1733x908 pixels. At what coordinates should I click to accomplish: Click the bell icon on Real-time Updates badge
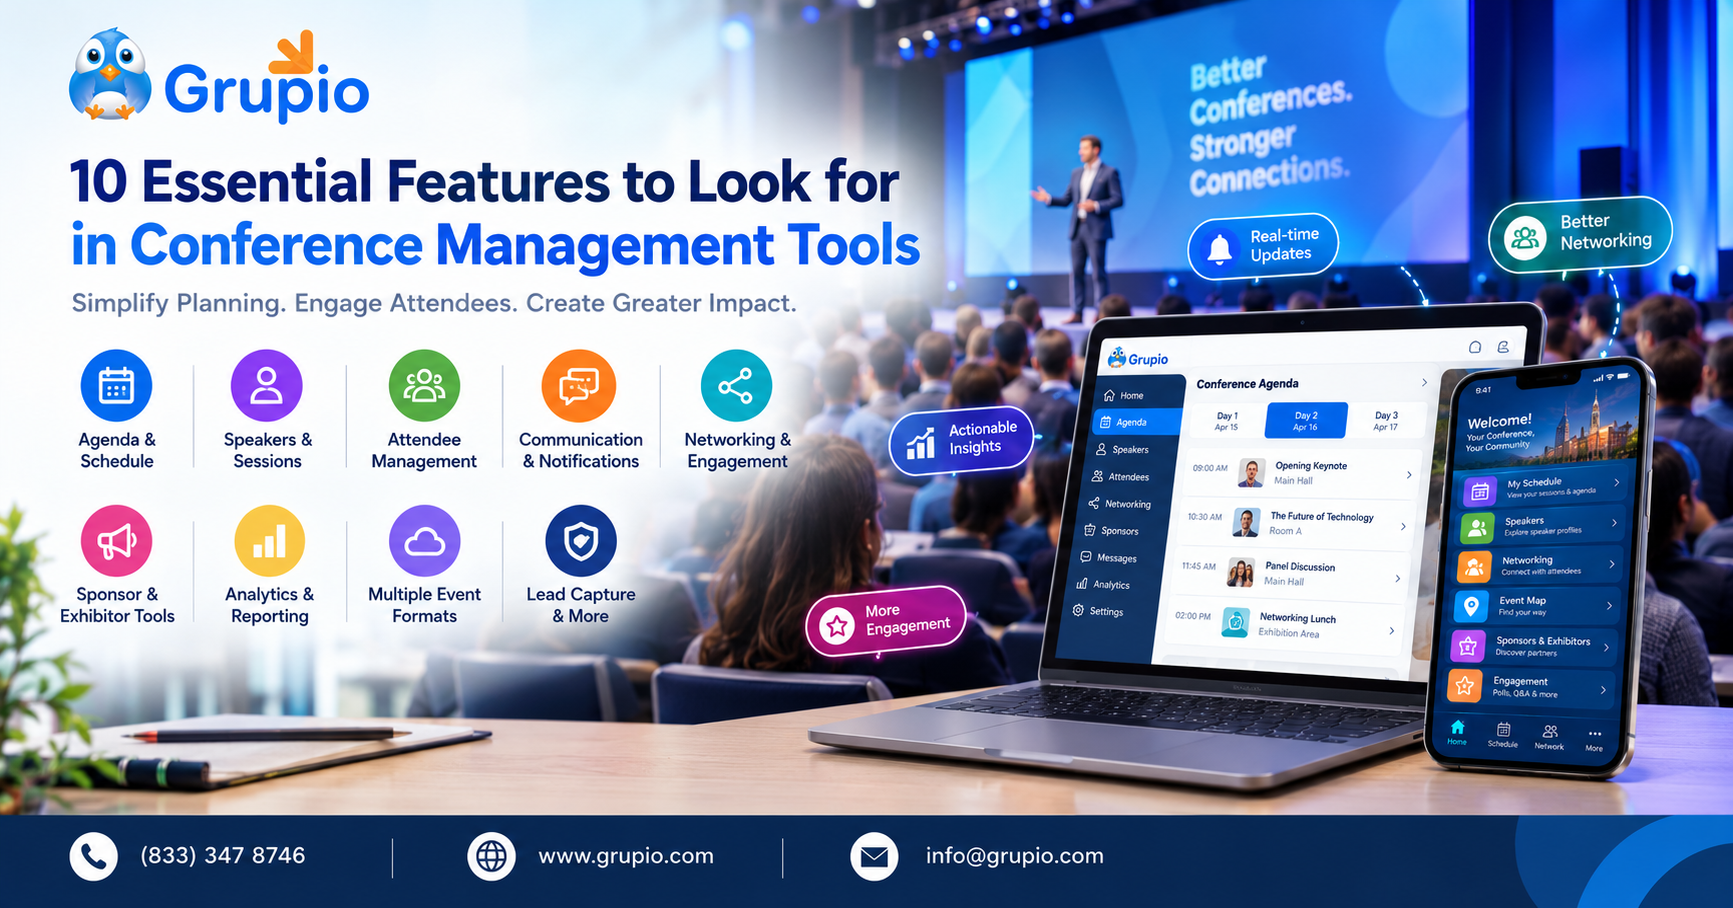tap(1219, 250)
